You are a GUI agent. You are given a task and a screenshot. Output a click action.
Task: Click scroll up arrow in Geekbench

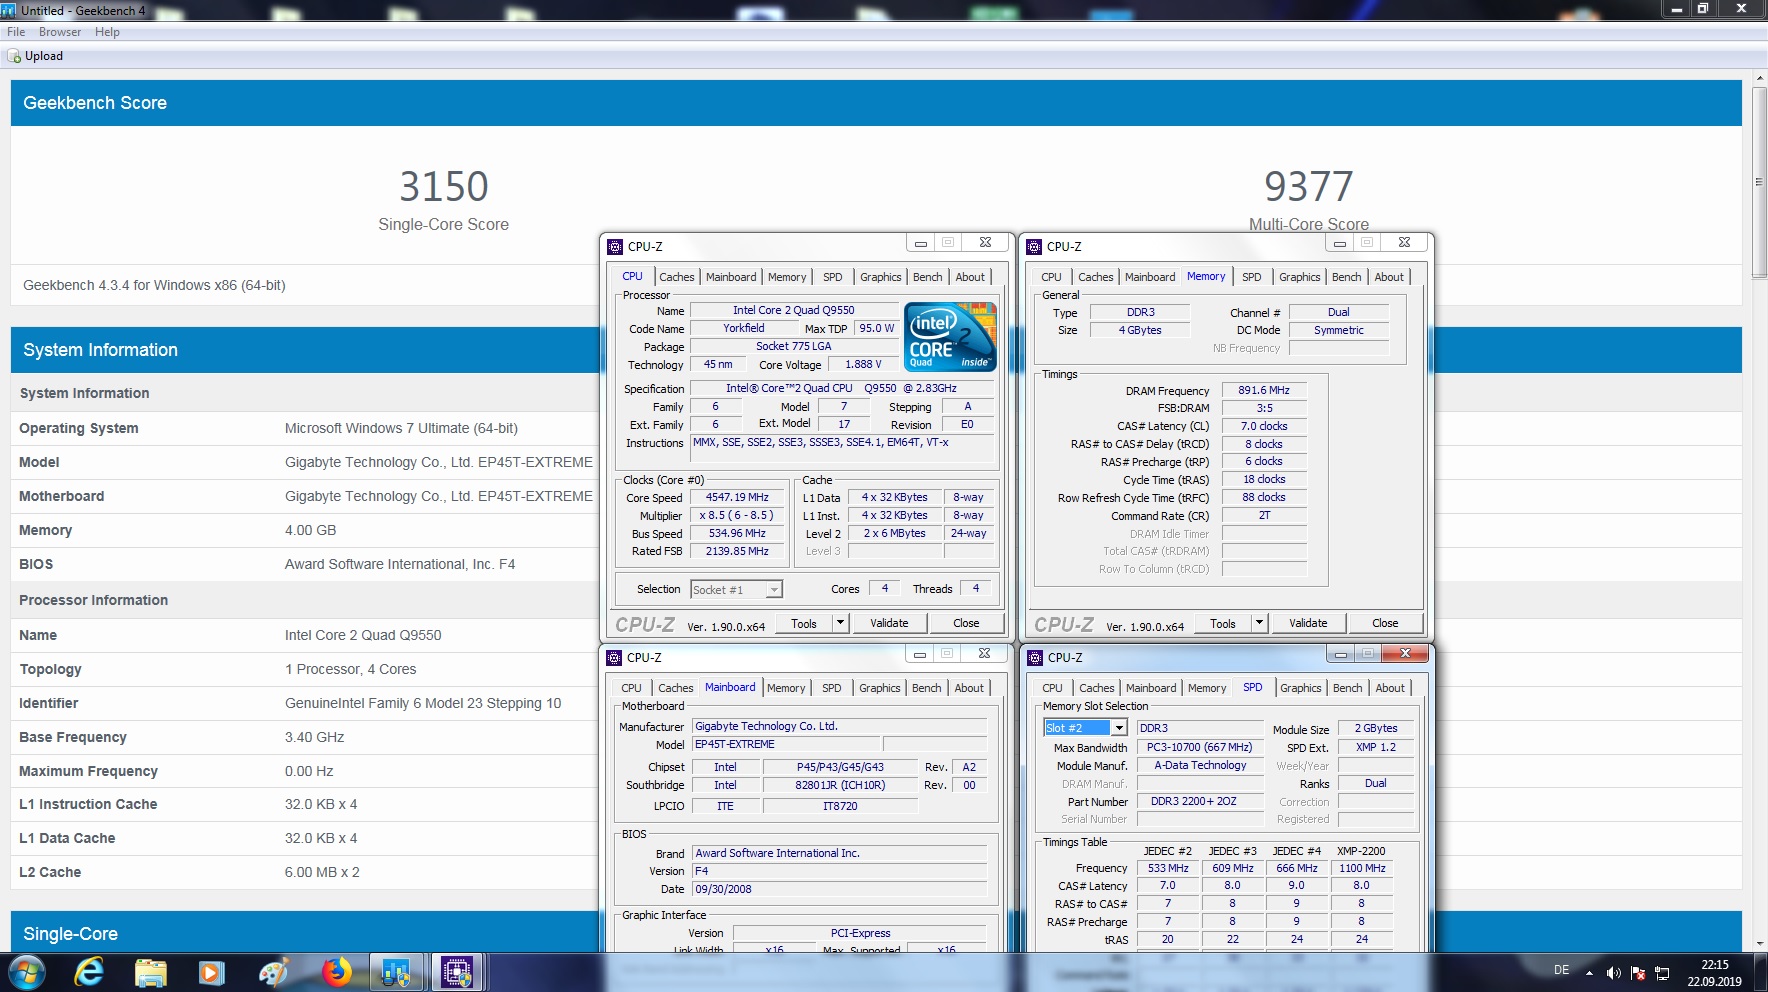pos(1759,78)
